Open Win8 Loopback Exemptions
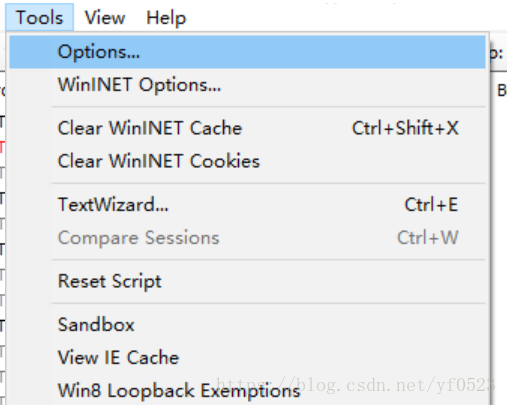Screen dimensions: 507x405 (247, 390)
